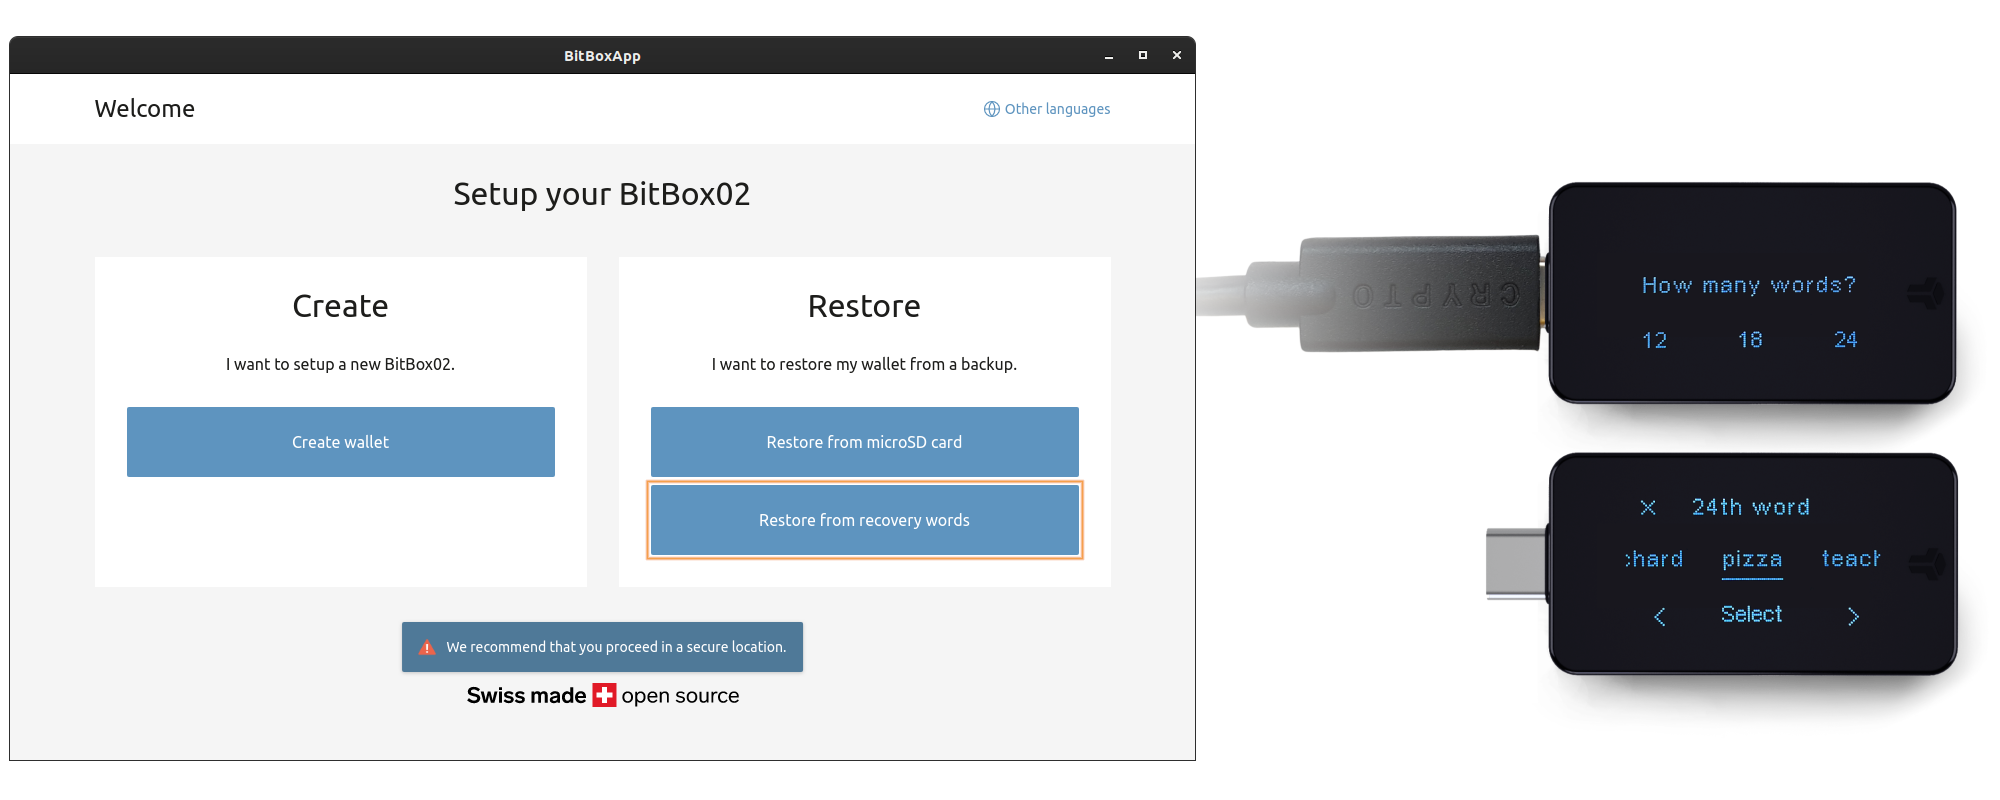
Task: Click the warning triangle icon in the banner
Action: click(427, 647)
